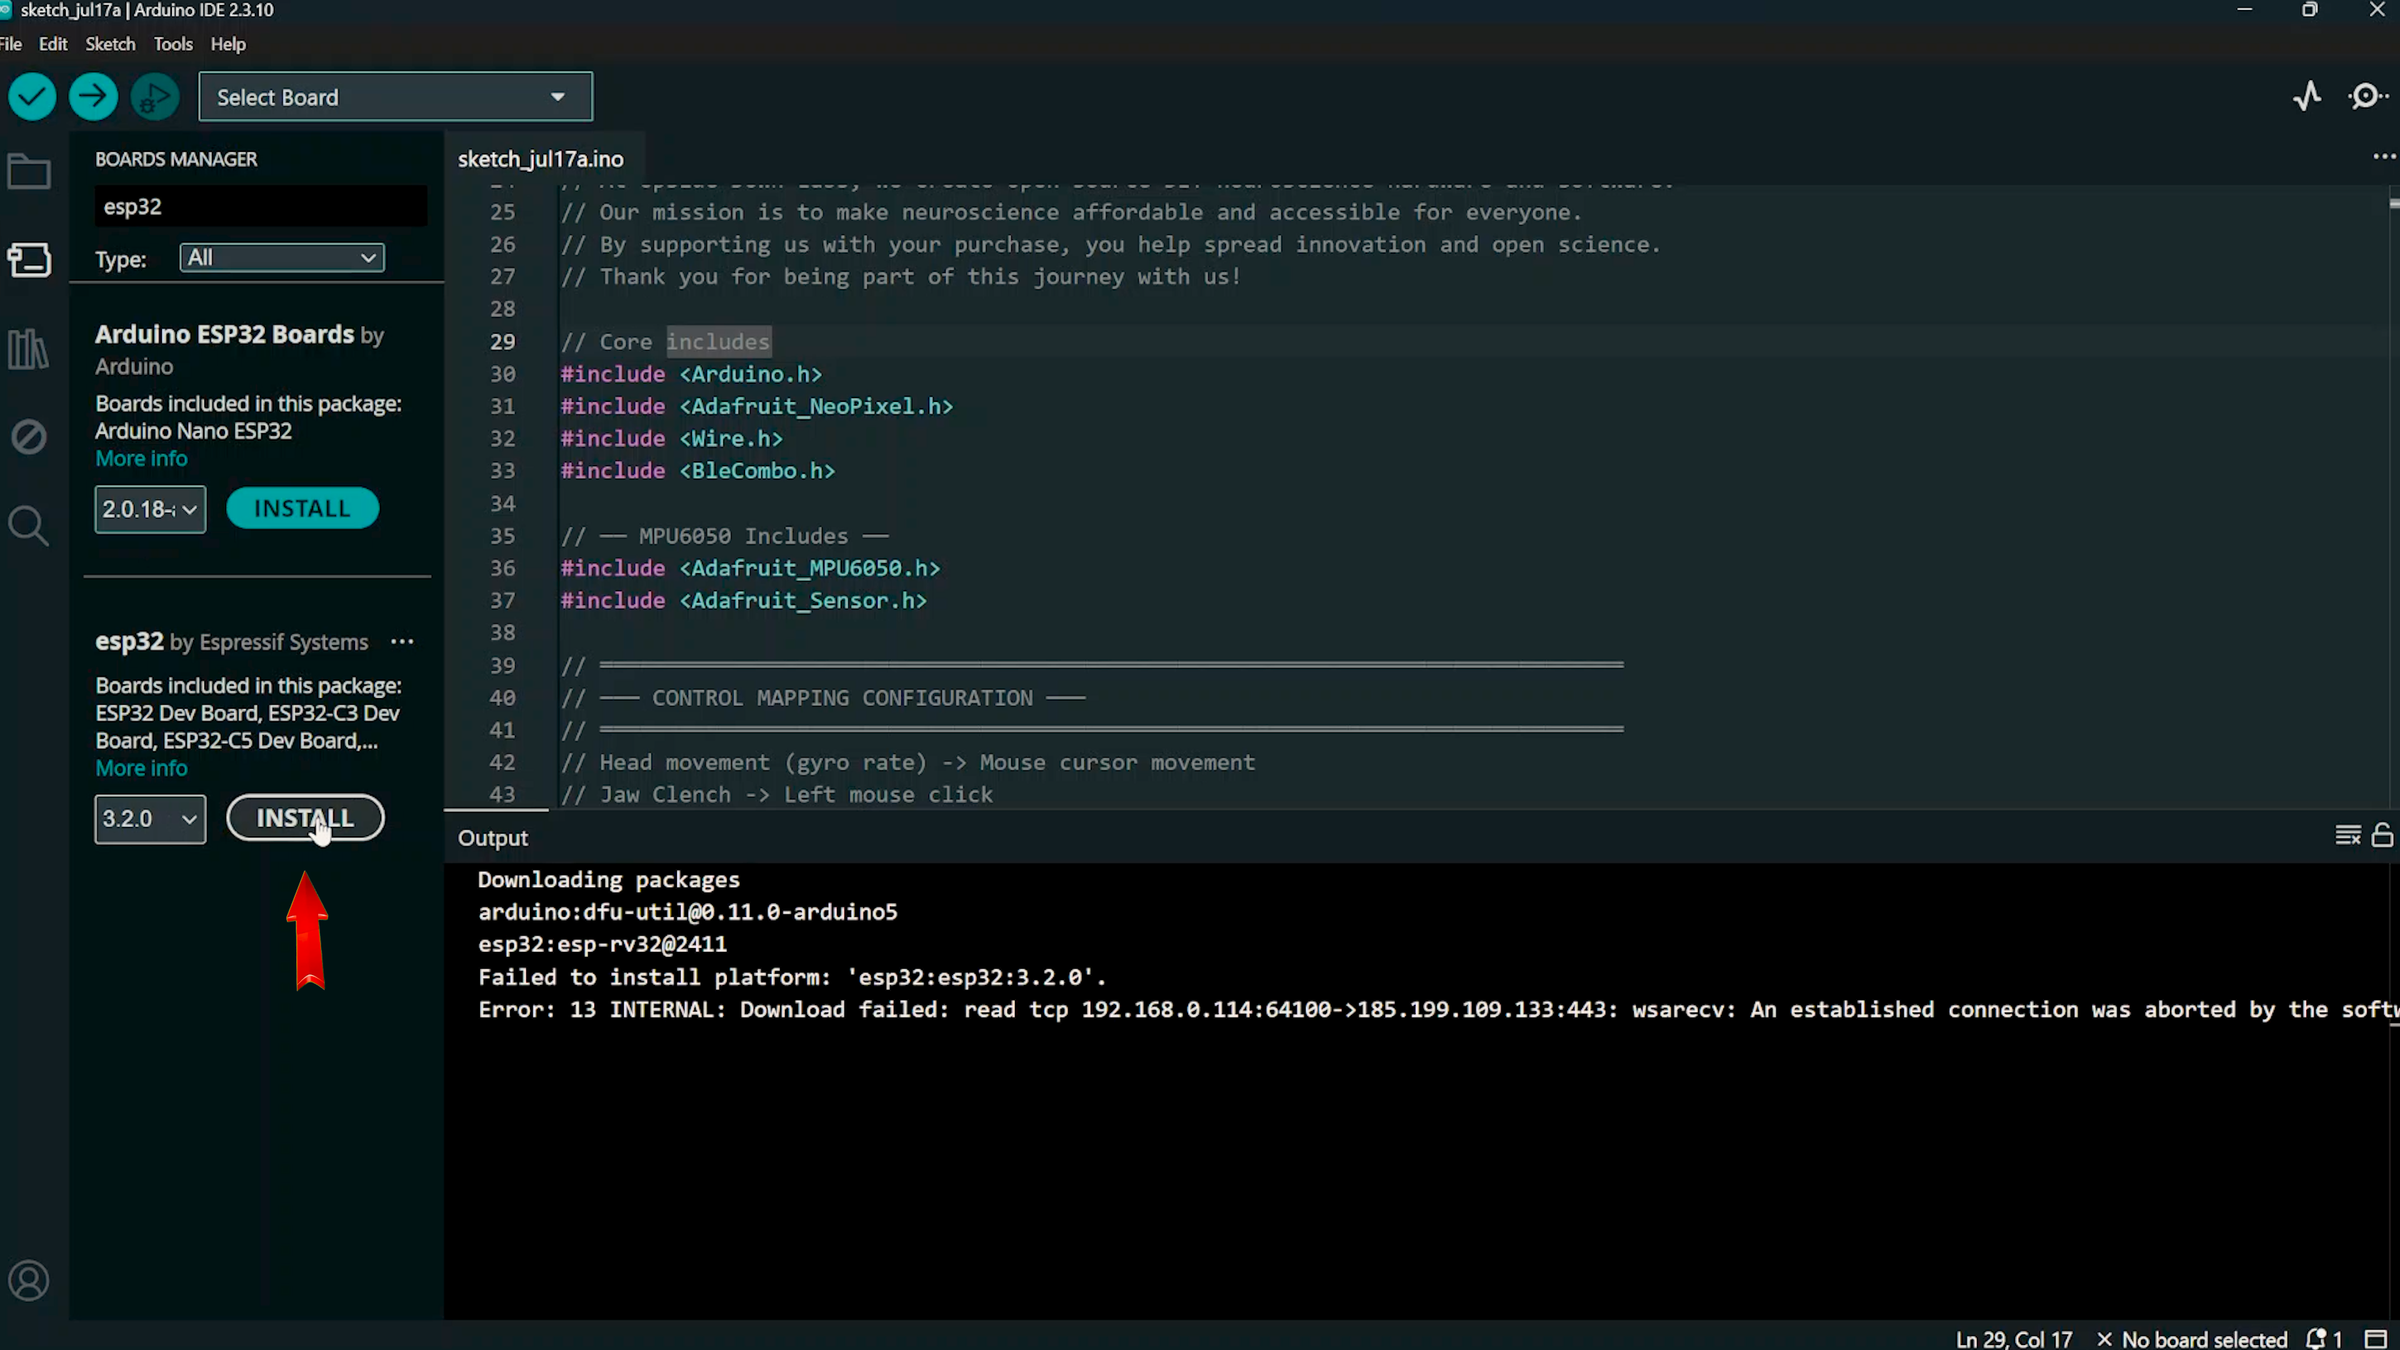The height and width of the screenshot is (1350, 2400).
Task: Click the Verify sketch checkmark button
Action: [32, 97]
